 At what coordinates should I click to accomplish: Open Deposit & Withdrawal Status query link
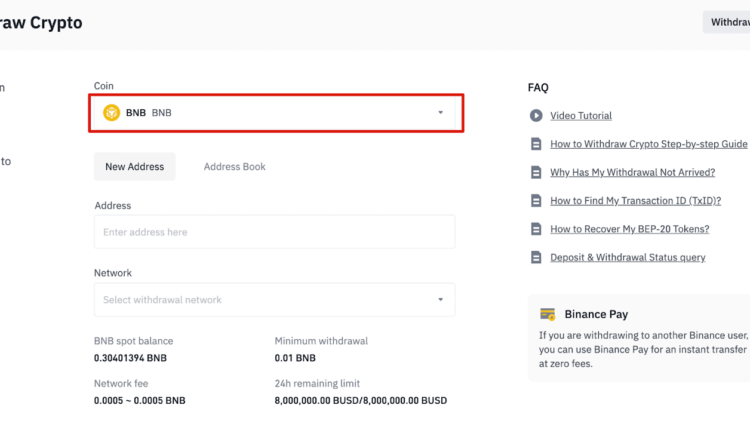pos(627,257)
